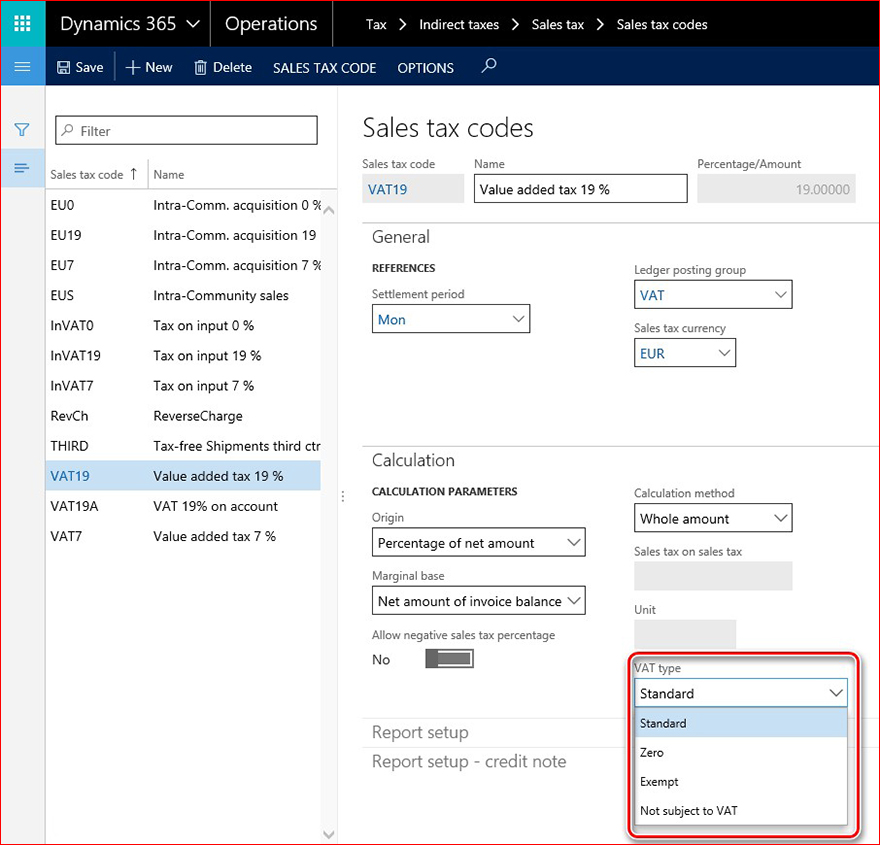
Task: Choose Exempt in VAT type list
Action: point(740,782)
